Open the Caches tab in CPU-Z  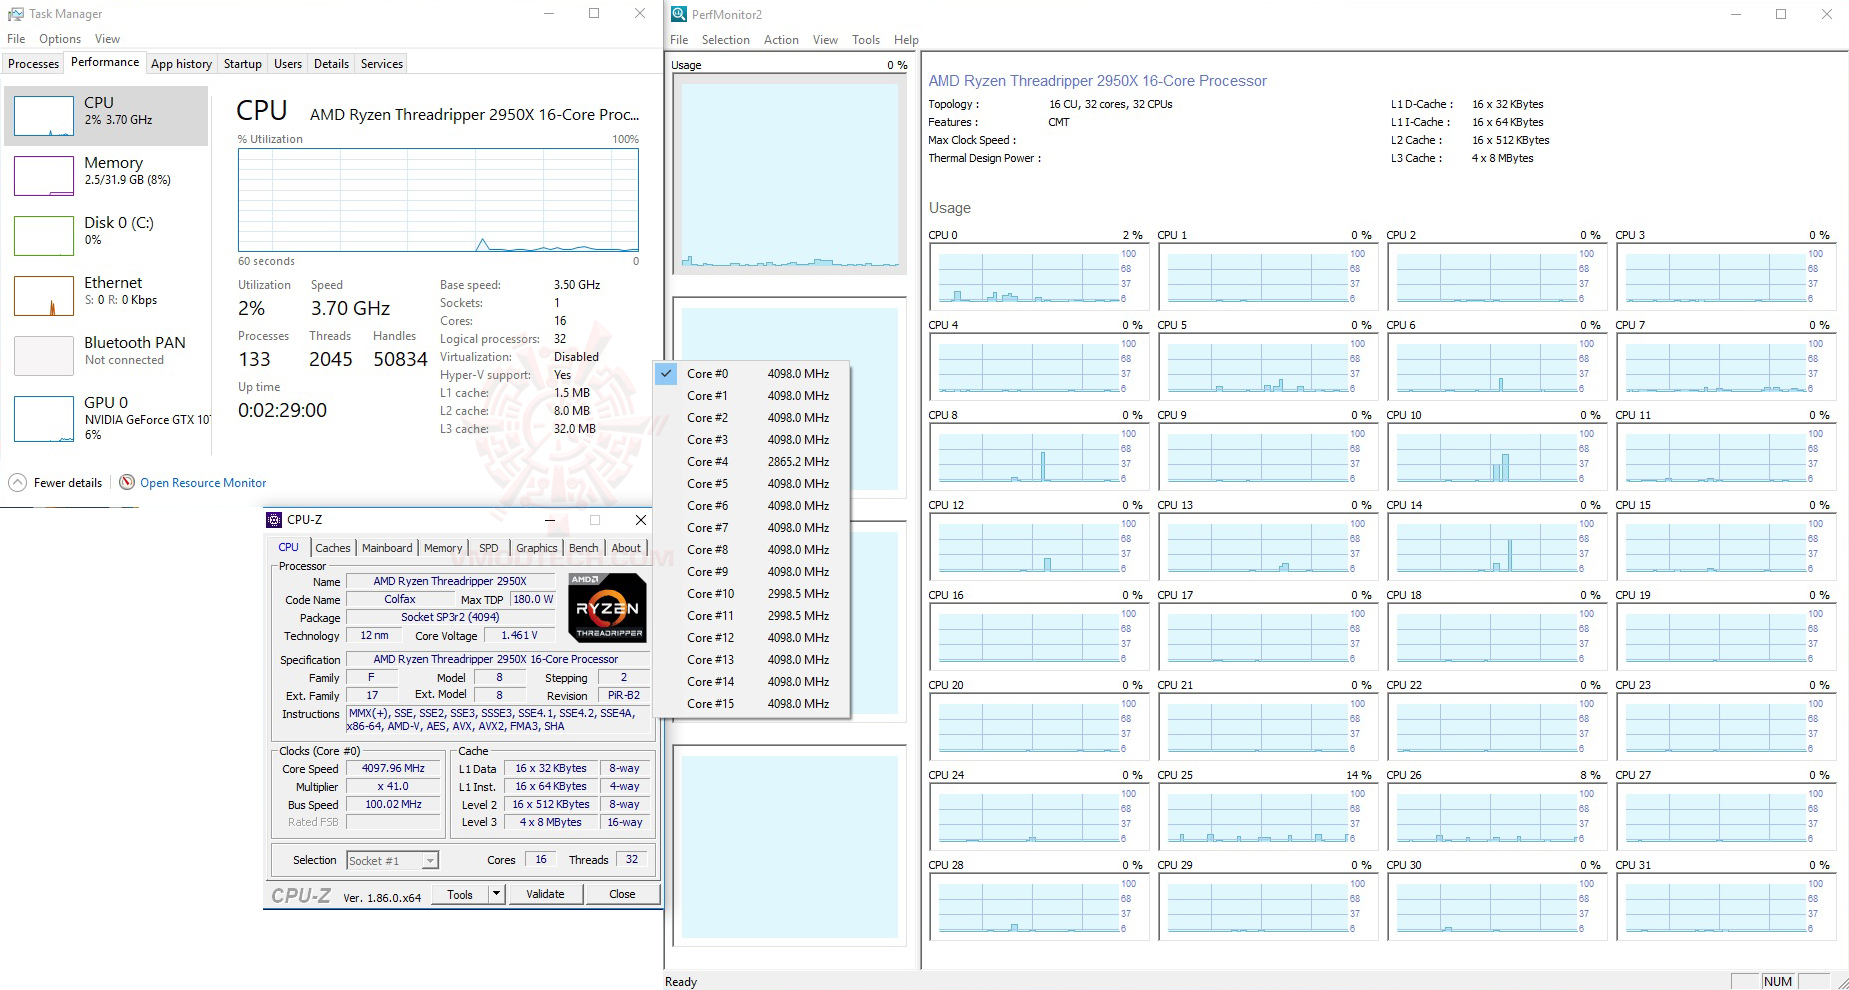pyautogui.click(x=333, y=548)
